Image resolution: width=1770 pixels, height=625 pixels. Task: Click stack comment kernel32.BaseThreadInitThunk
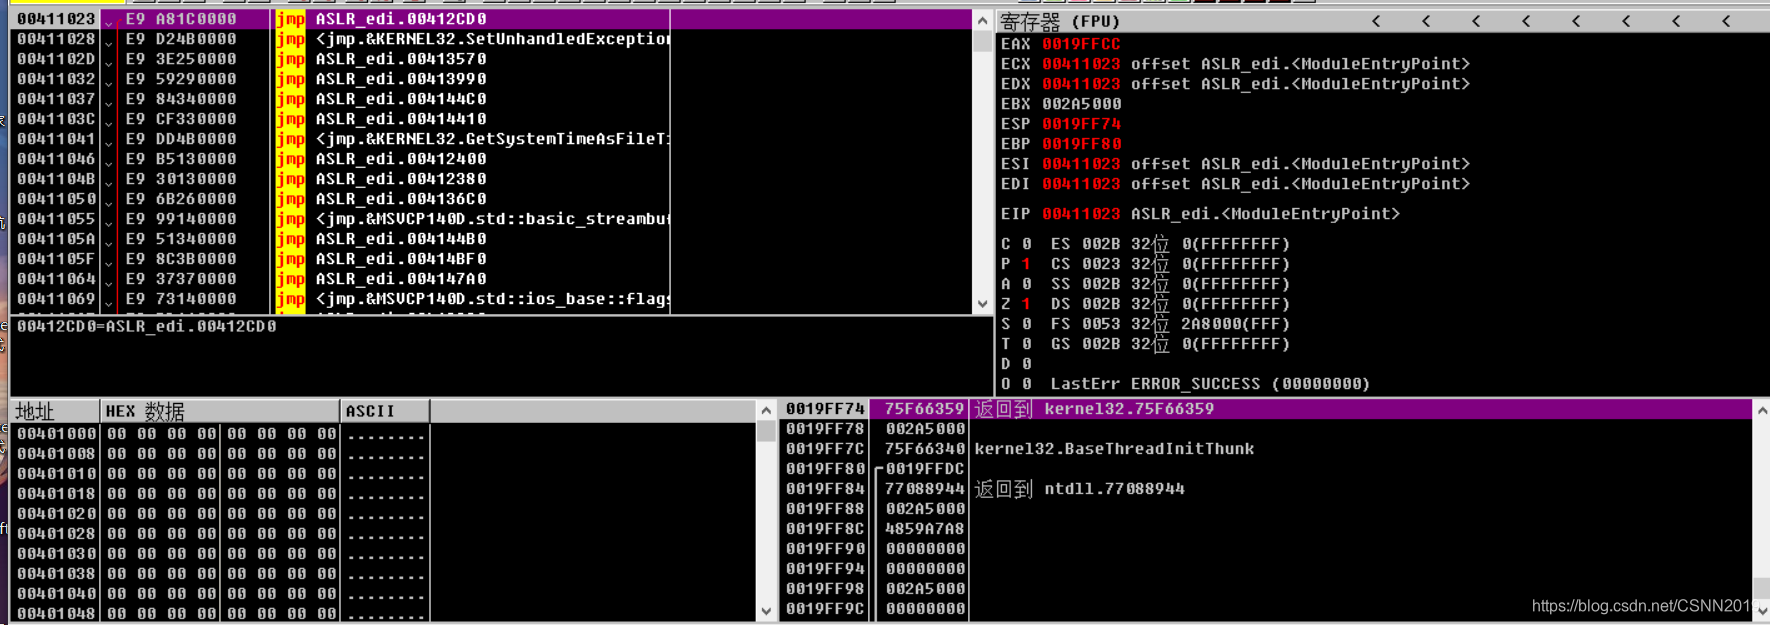pos(1114,449)
